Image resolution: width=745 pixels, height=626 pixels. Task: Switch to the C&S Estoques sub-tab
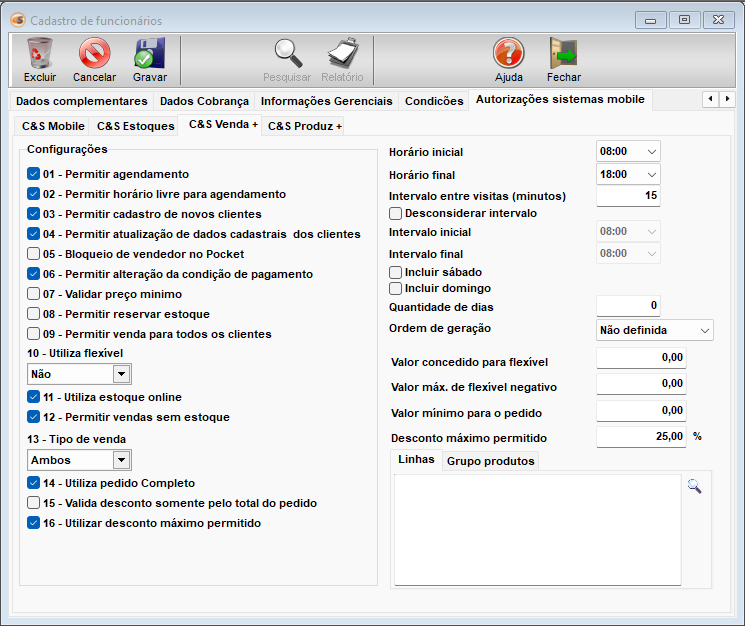[x=135, y=126]
